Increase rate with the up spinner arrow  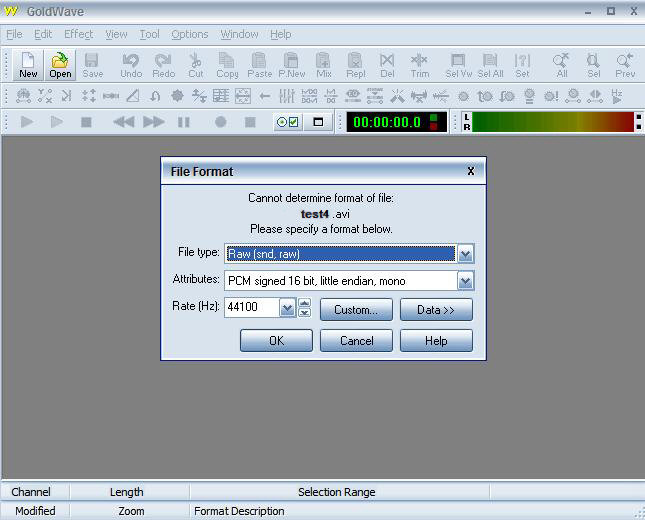coord(304,303)
